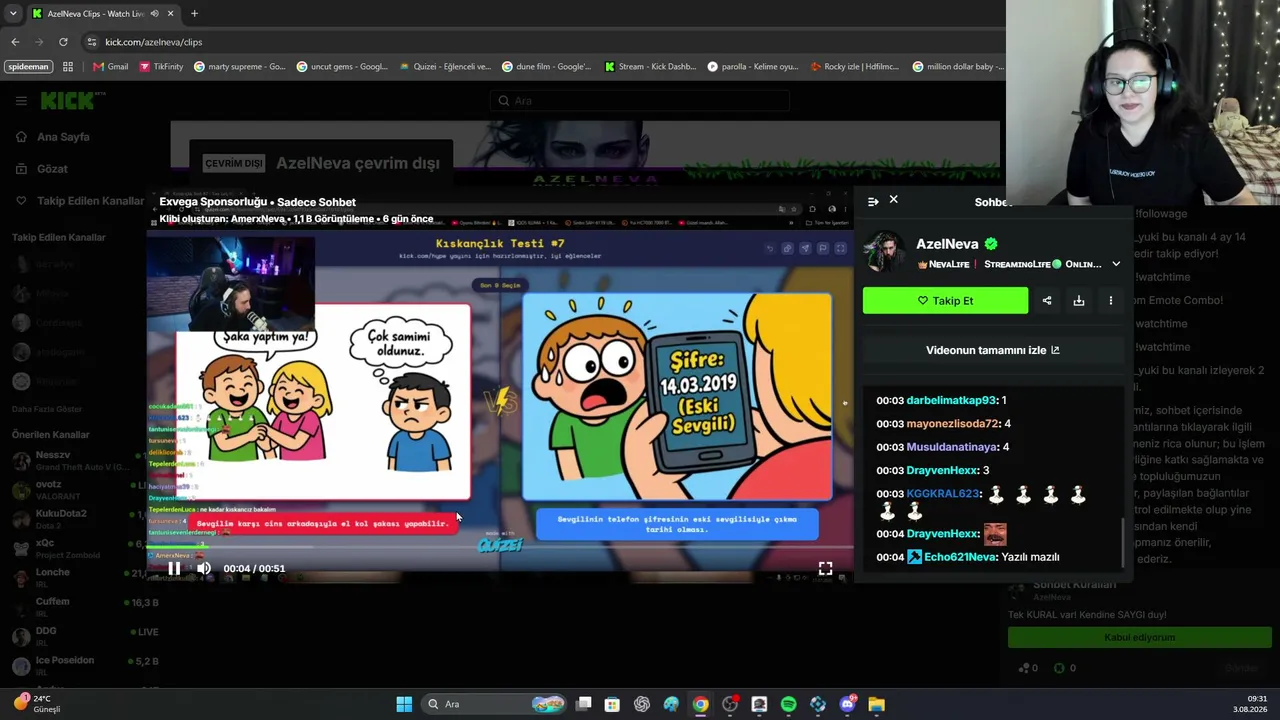Open the Gmail bookmark
This screenshot has height=720, width=1280.
click(x=110, y=67)
